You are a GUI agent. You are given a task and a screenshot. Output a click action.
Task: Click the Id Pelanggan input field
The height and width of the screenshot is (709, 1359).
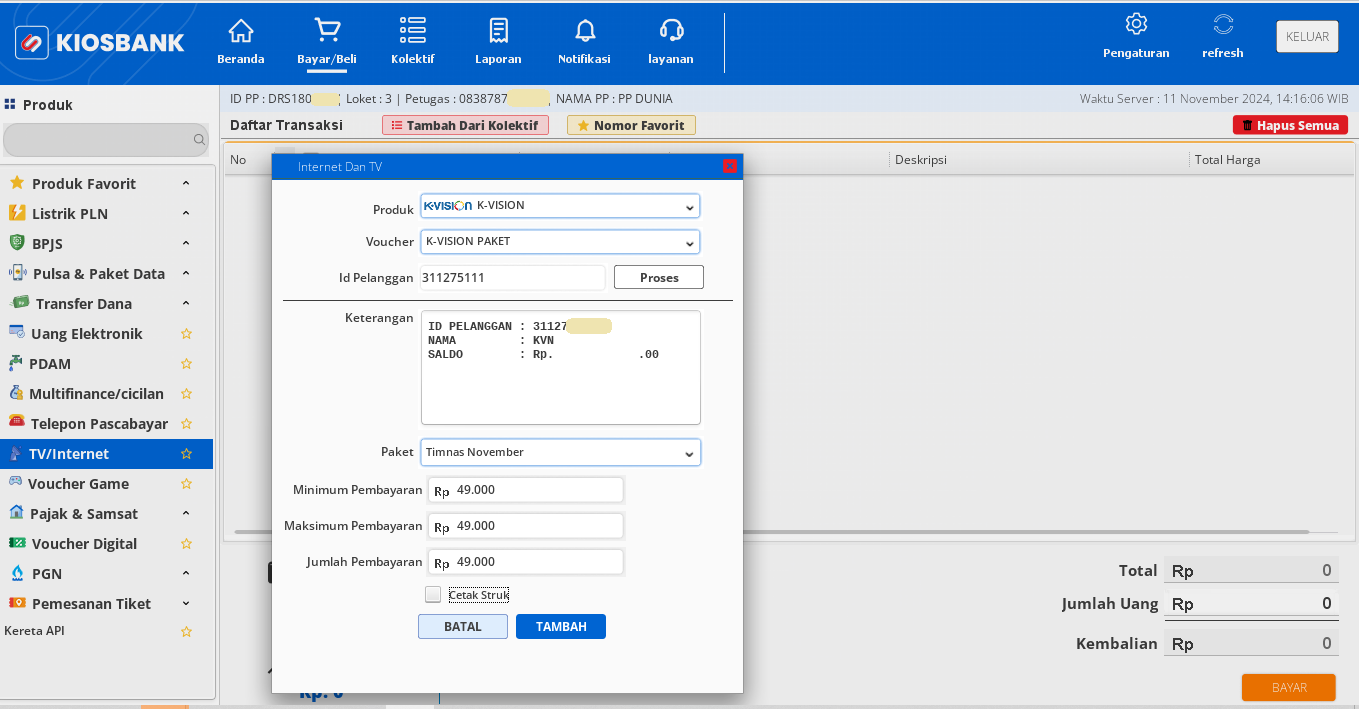coord(512,277)
